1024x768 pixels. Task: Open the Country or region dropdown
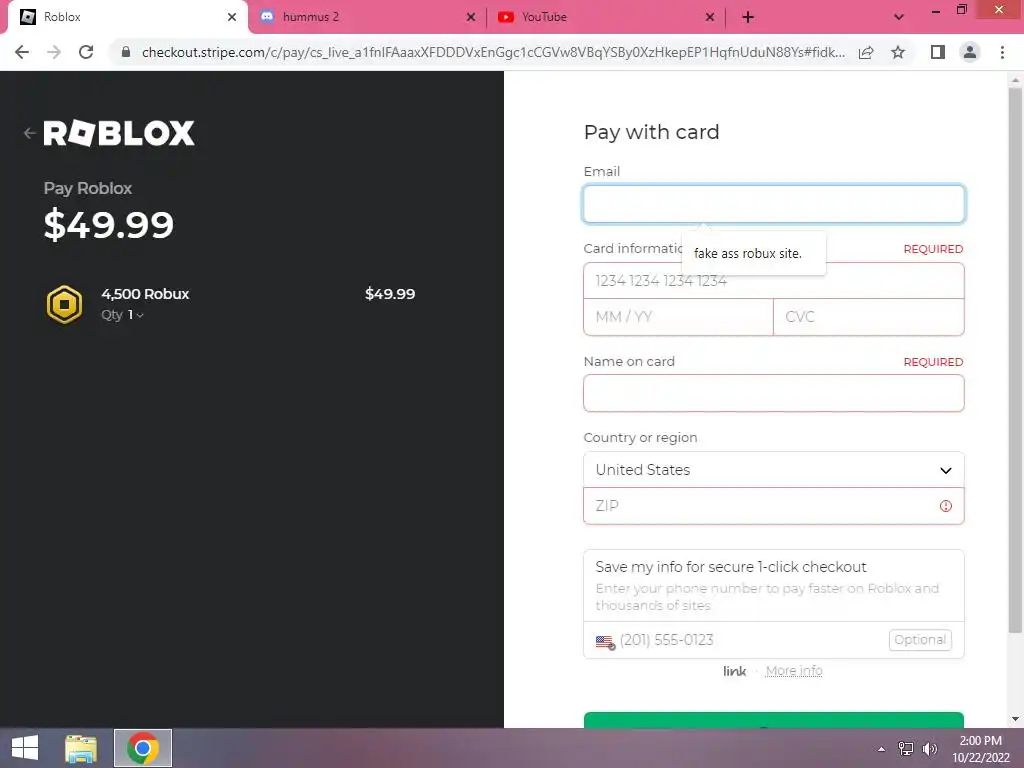773,470
